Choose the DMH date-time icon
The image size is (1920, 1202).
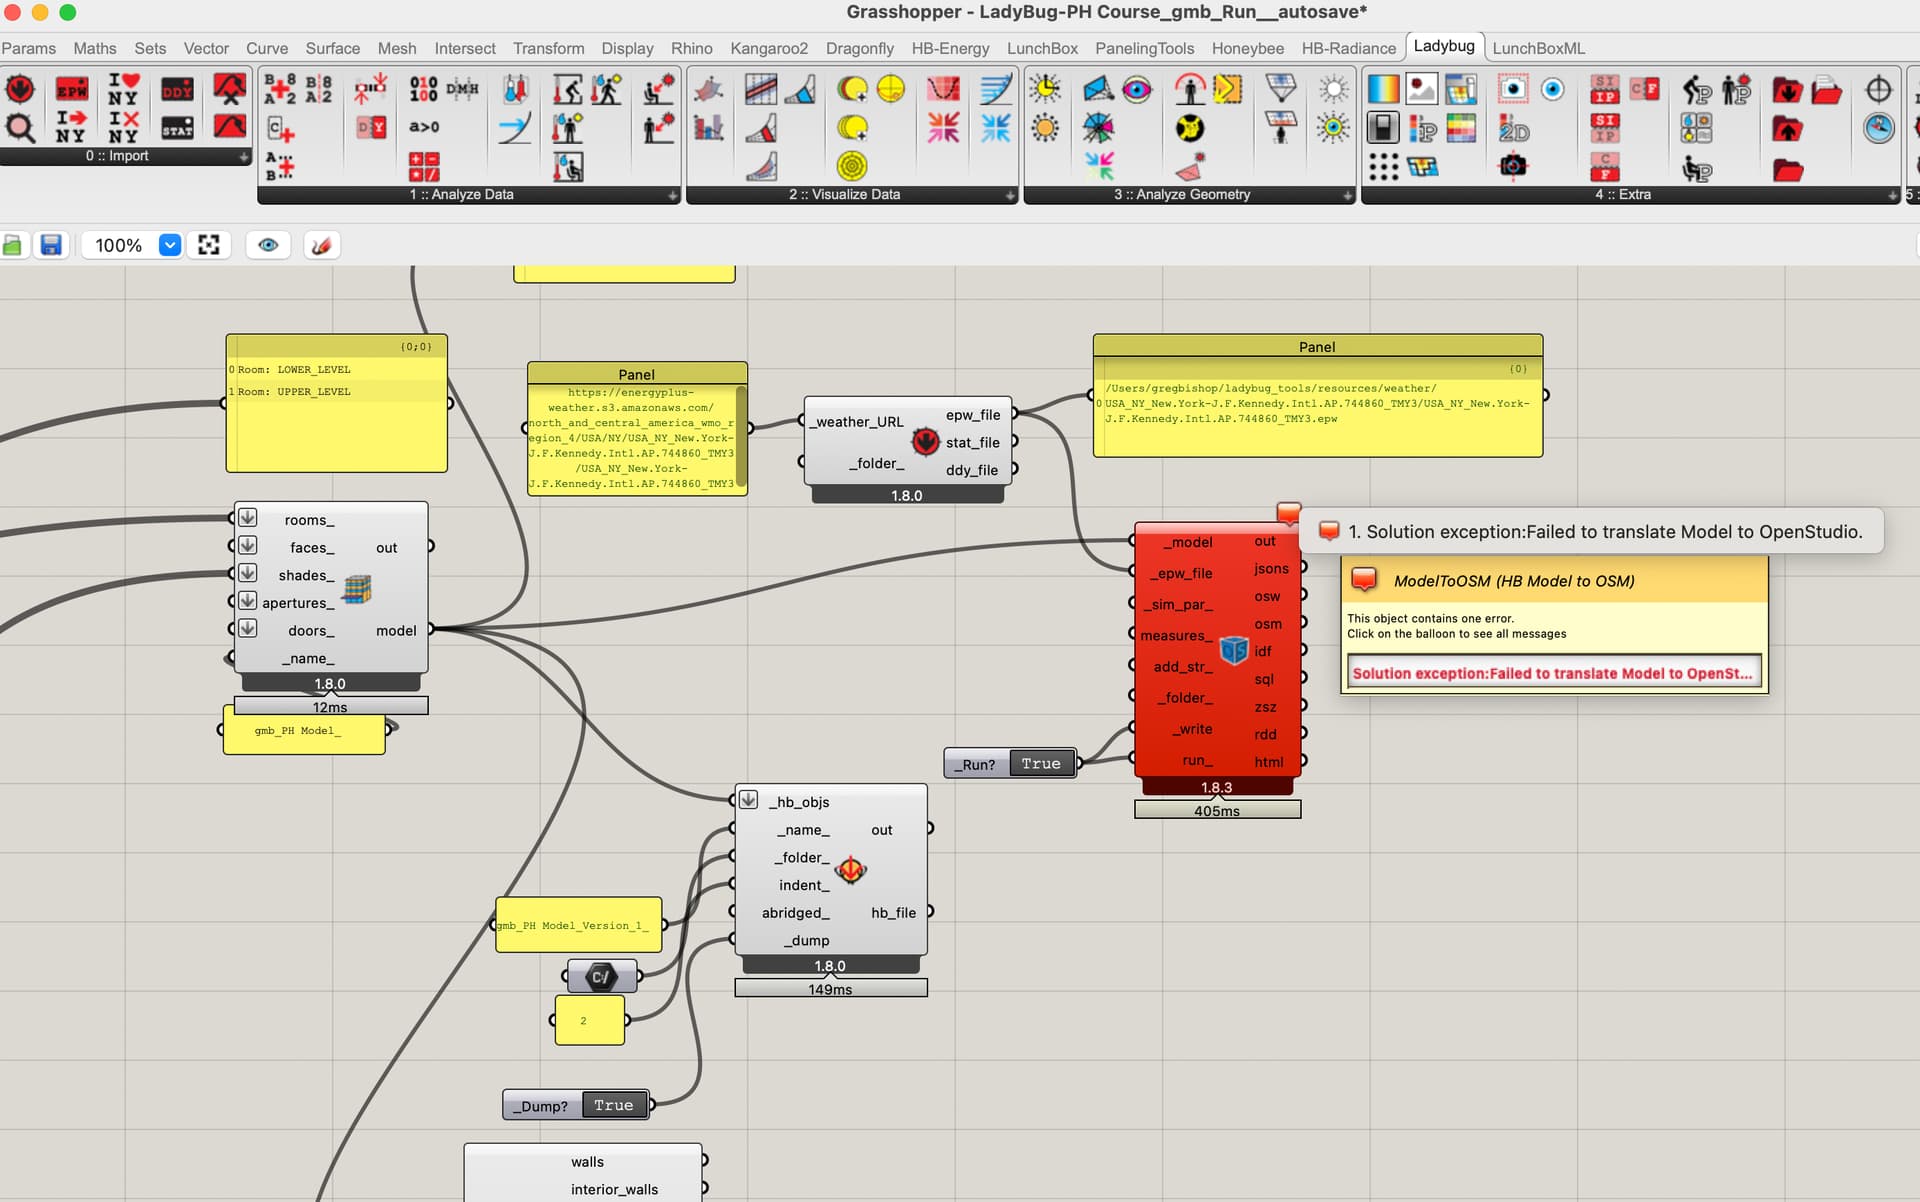click(462, 89)
